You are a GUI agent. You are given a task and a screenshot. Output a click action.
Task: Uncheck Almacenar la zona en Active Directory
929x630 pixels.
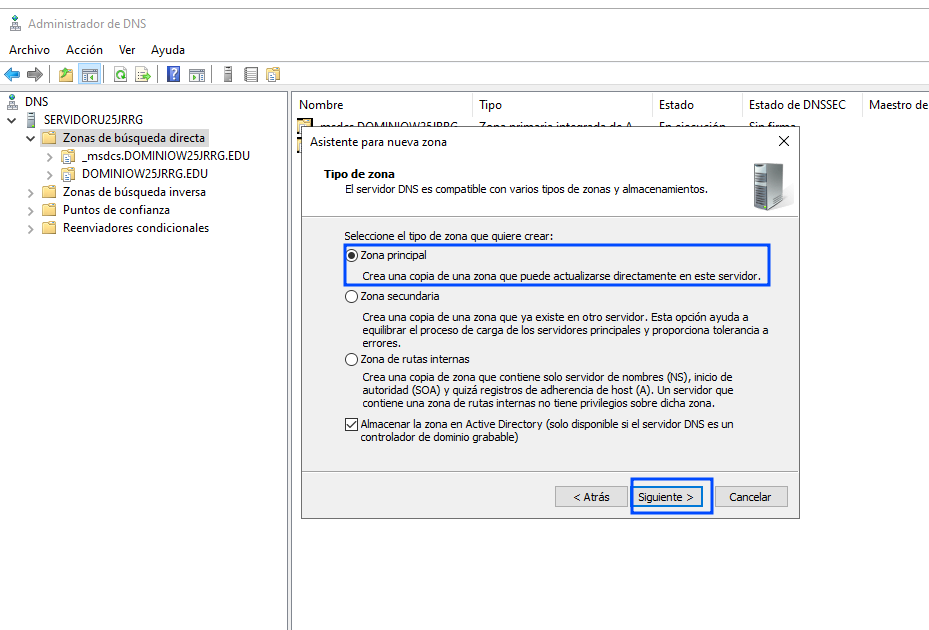pyautogui.click(x=351, y=424)
